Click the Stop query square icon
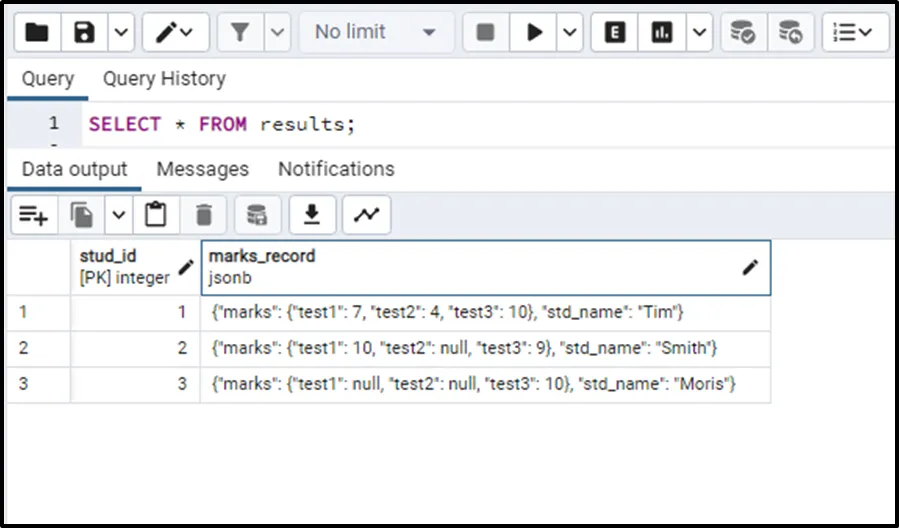Screen dimensions: 899x528 tap(486, 32)
